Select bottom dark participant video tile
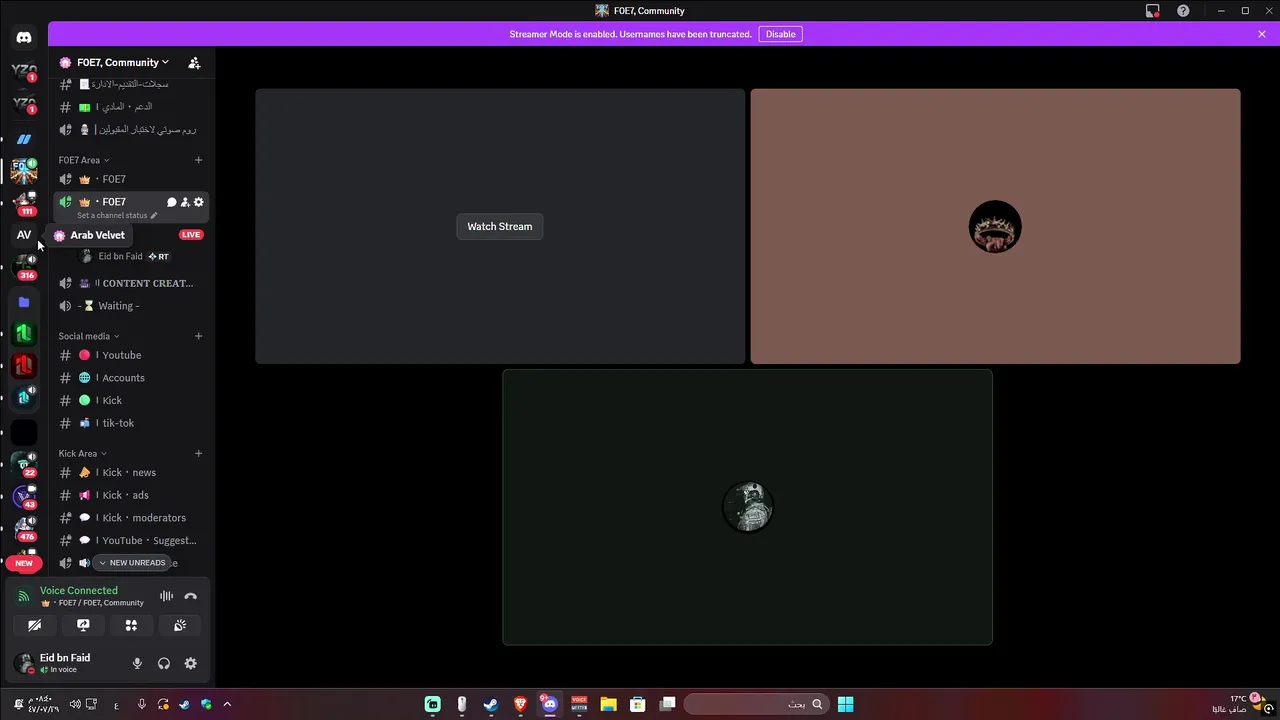Screen dimensions: 1280x720 (747, 507)
